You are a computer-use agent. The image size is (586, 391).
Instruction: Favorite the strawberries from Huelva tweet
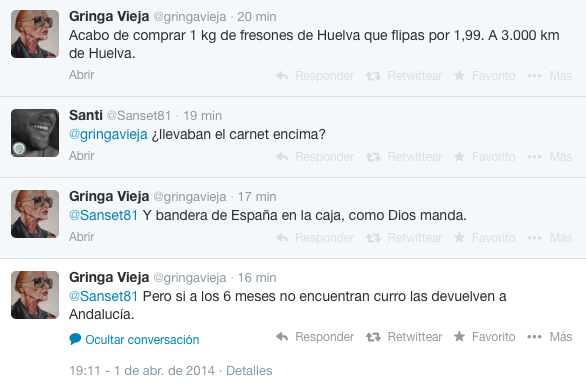tap(484, 76)
